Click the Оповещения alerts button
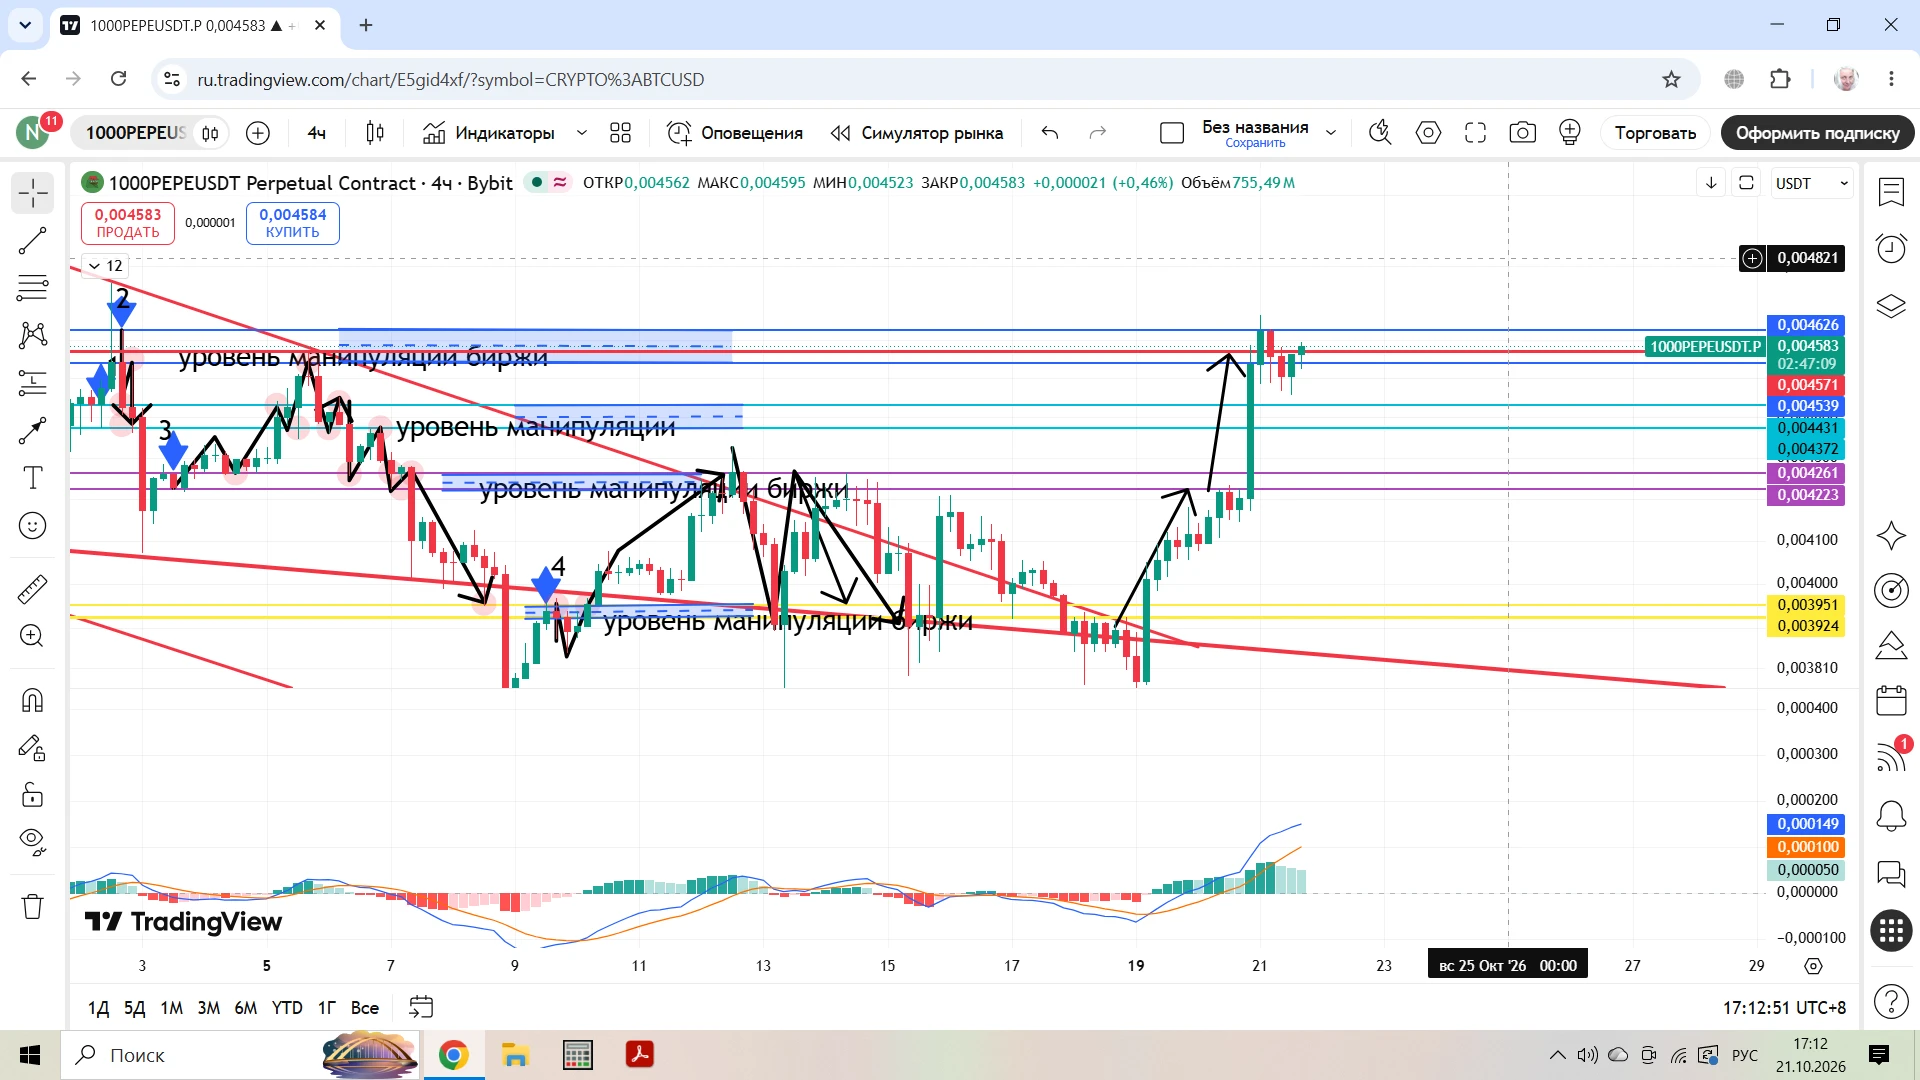 click(x=735, y=133)
